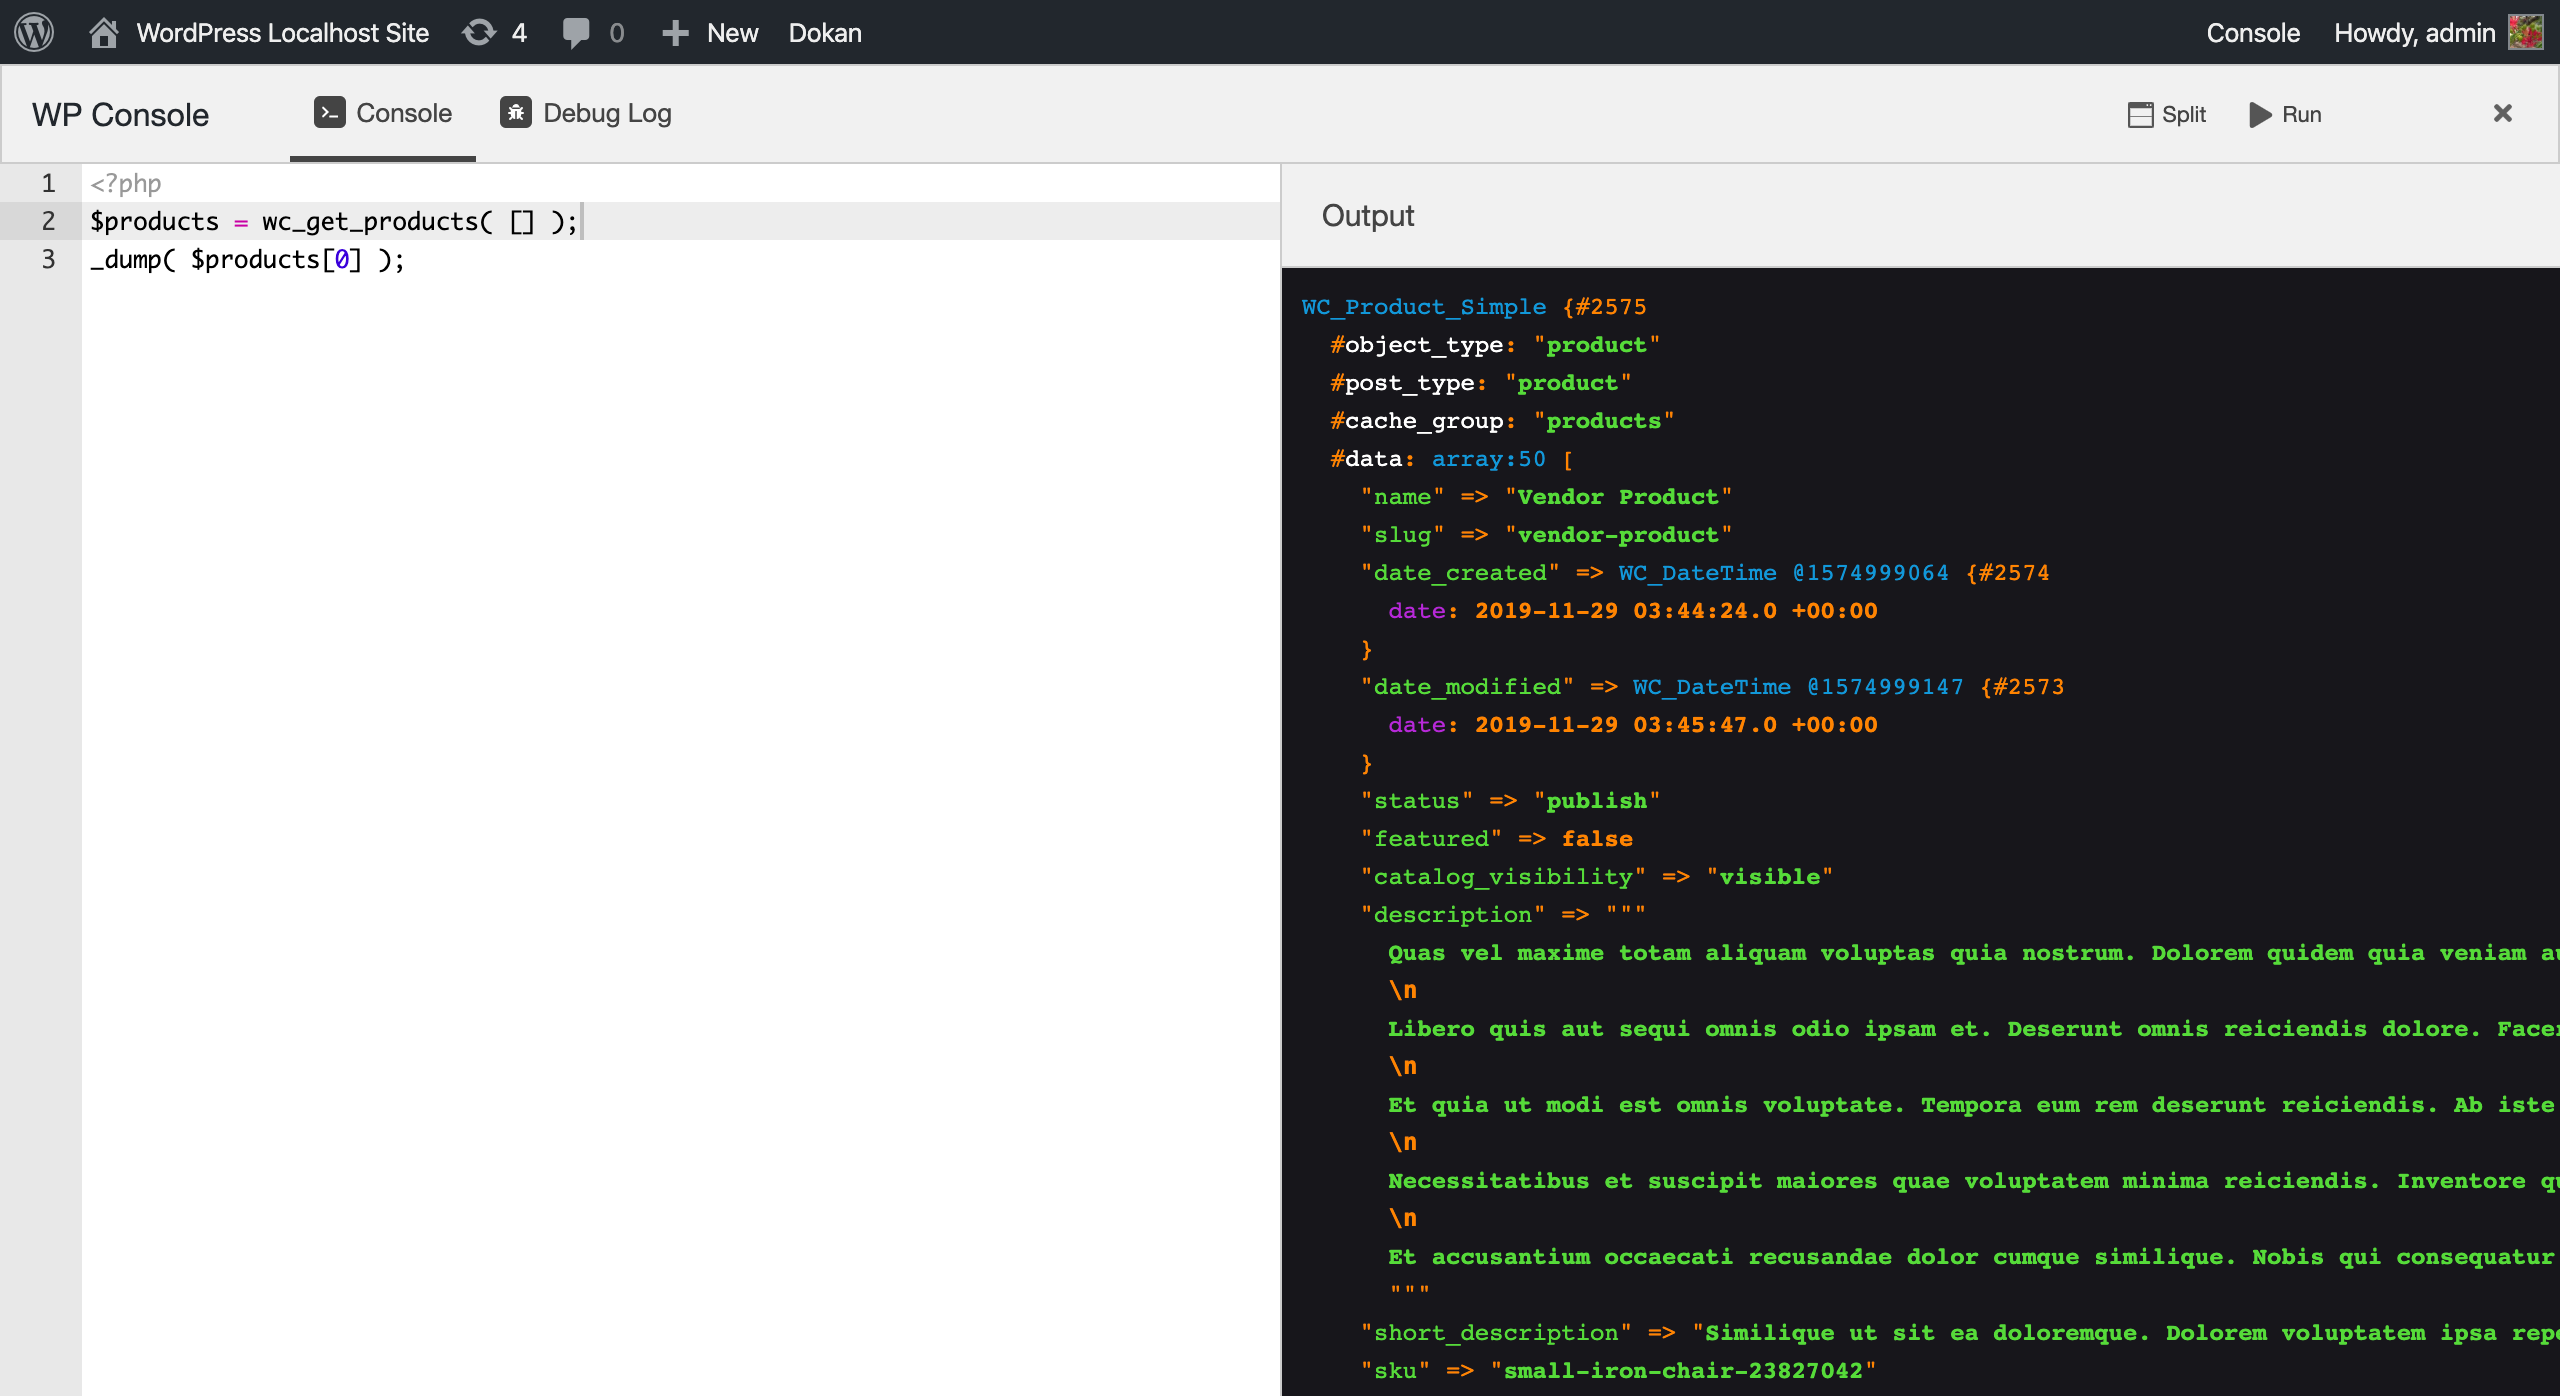The height and width of the screenshot is (1396, 2560).
Task: Click the Split layout icon
Action: click(2140, 115)
